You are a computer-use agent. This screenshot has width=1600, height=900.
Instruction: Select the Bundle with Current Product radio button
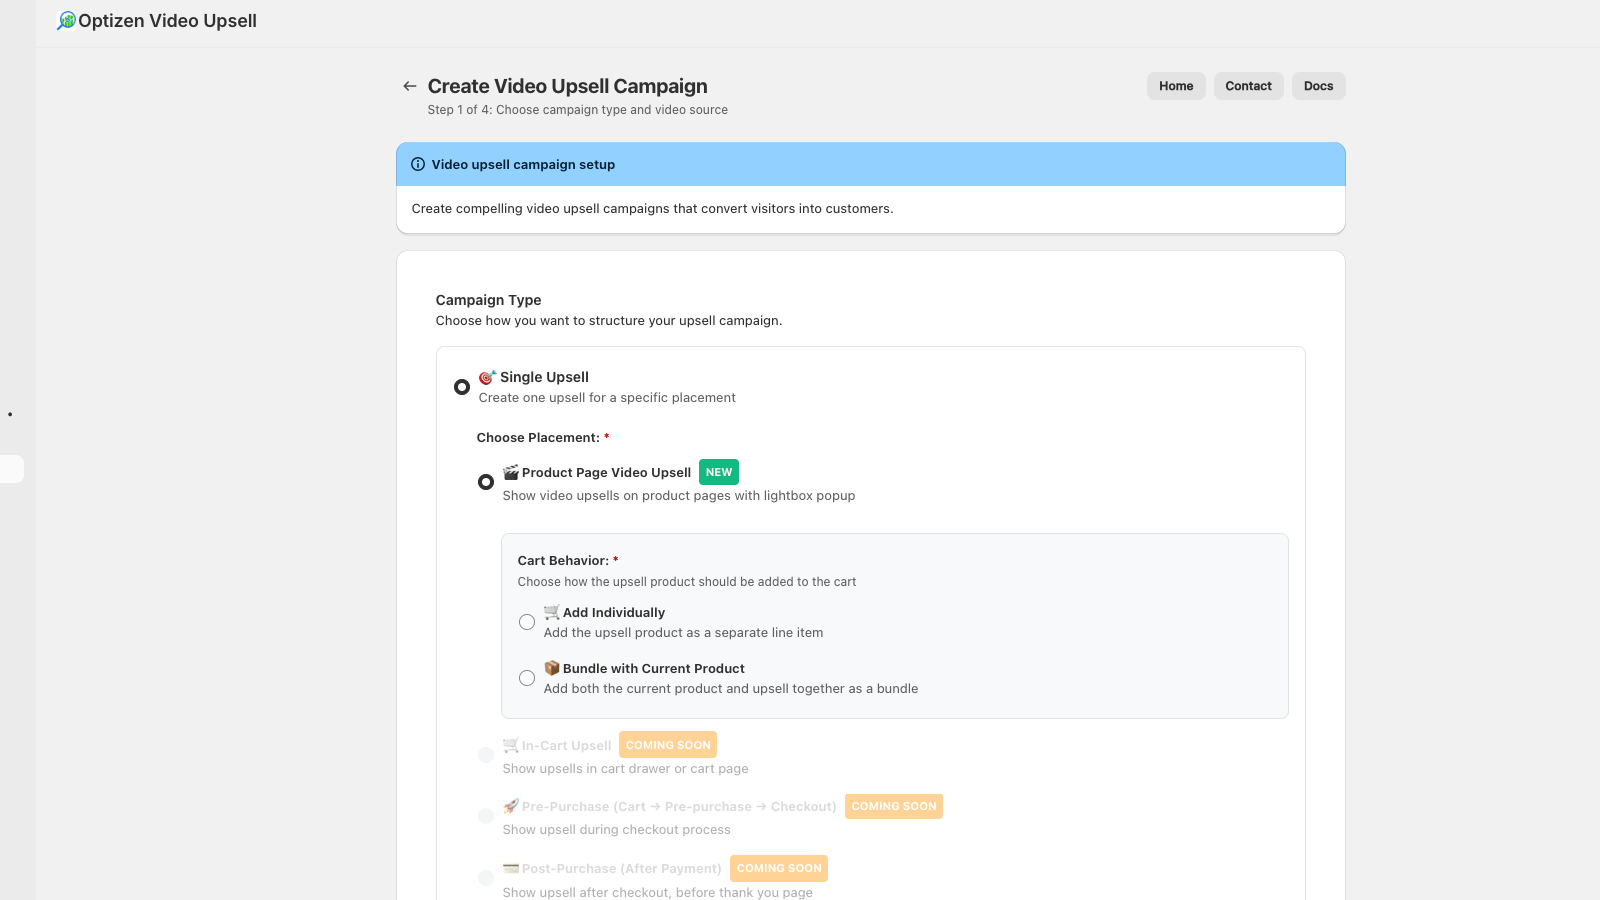tap(527, 677)
